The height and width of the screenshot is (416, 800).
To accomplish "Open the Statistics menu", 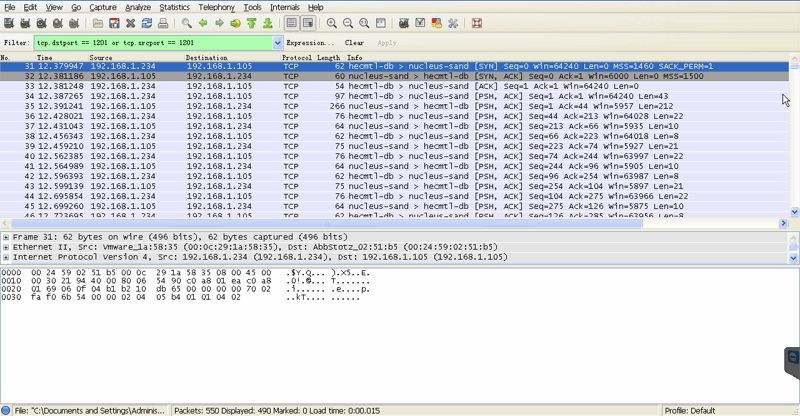I will pos(174,7).
